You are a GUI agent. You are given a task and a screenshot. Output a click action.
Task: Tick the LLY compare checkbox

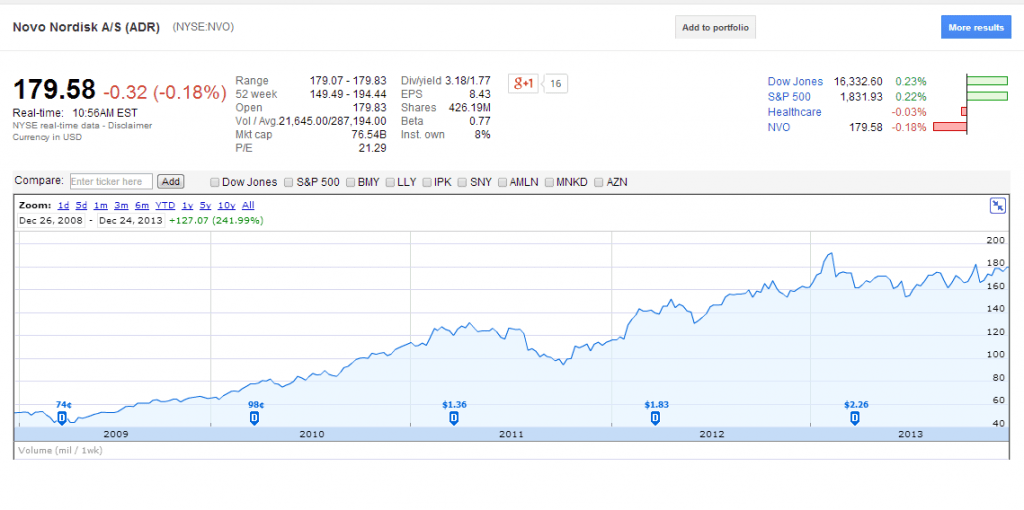click(x=390, y=183)
